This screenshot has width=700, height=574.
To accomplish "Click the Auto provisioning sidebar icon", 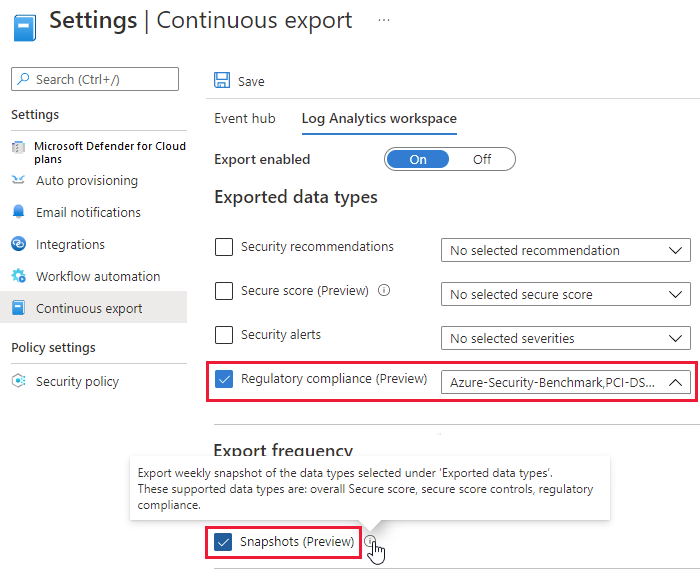I will click(18, 180).
